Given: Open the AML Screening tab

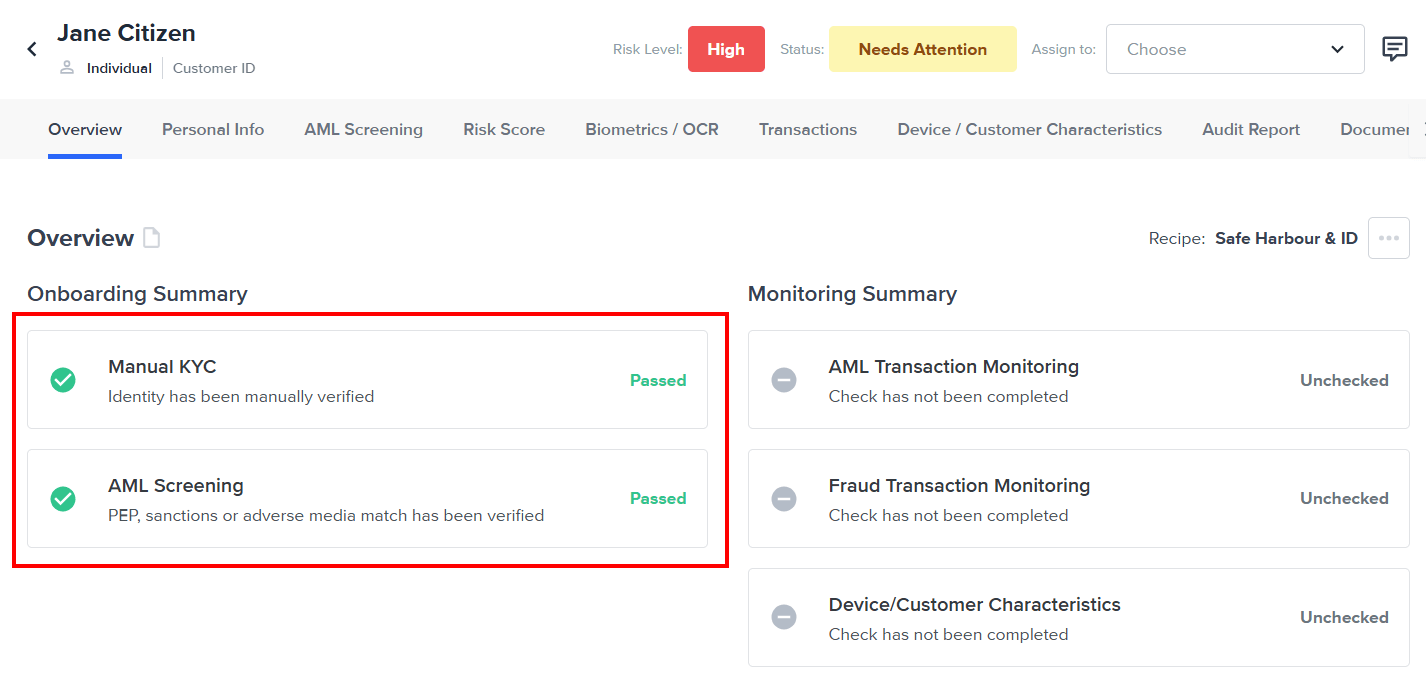Looking at the screenshot, I should pyautogui.click(x=363, y=129).
